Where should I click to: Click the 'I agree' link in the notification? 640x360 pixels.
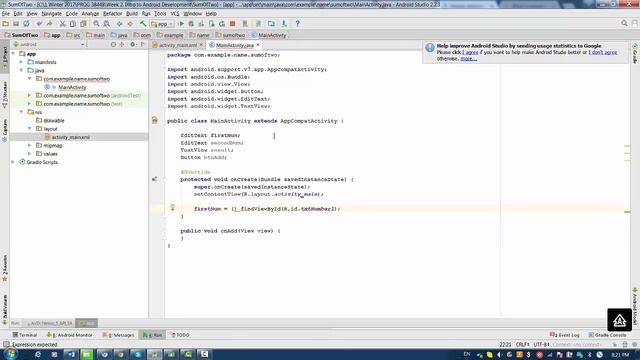click(x=470, y=52)
